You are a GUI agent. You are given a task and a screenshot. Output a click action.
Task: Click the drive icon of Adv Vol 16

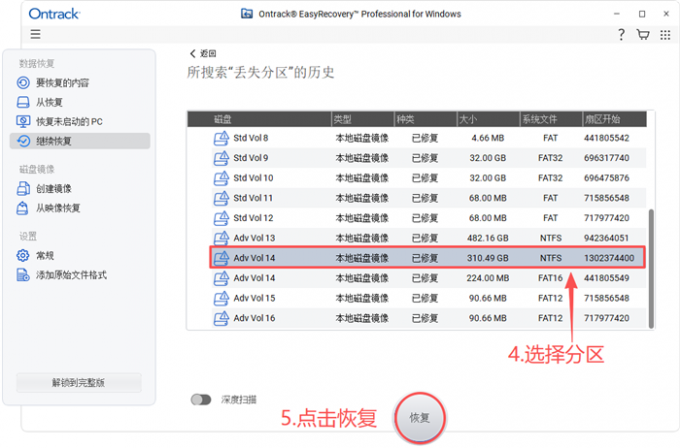pos(221,318)
